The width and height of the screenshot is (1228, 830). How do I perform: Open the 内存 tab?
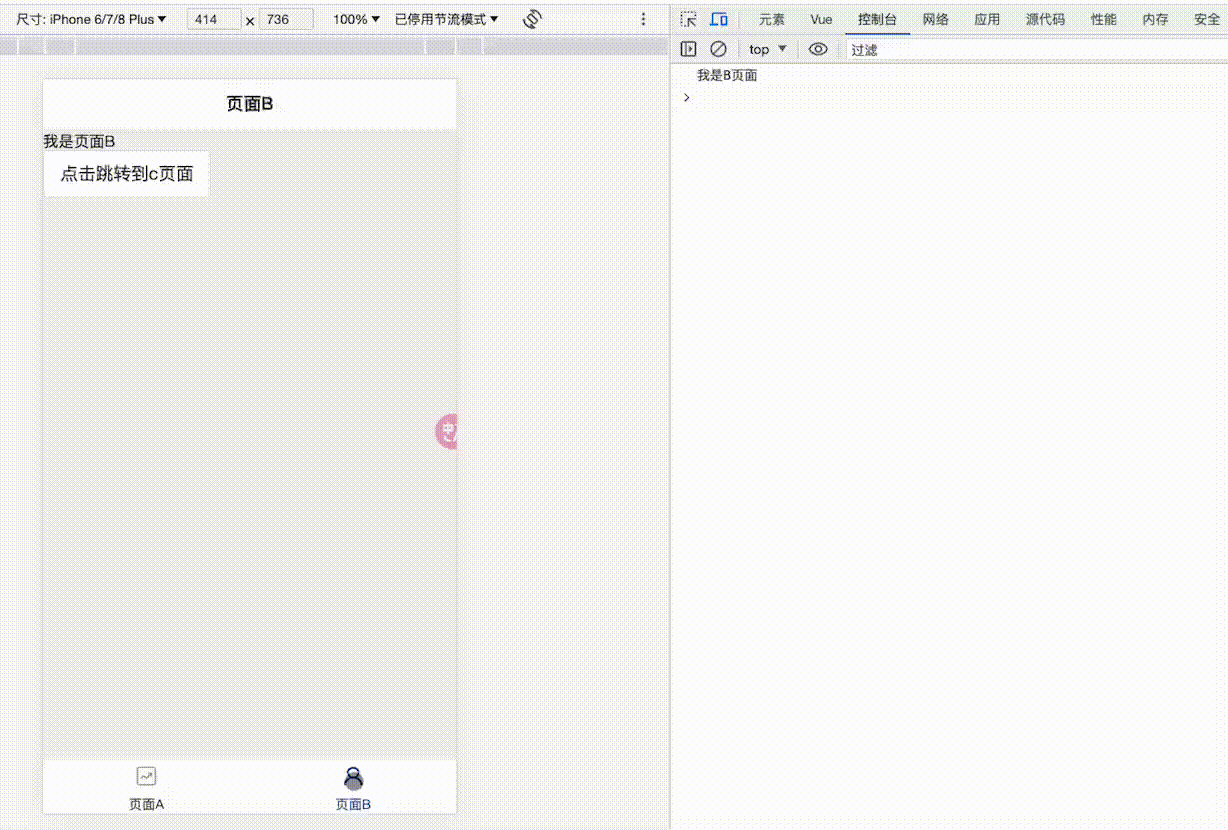click(x=1155, y=19)
